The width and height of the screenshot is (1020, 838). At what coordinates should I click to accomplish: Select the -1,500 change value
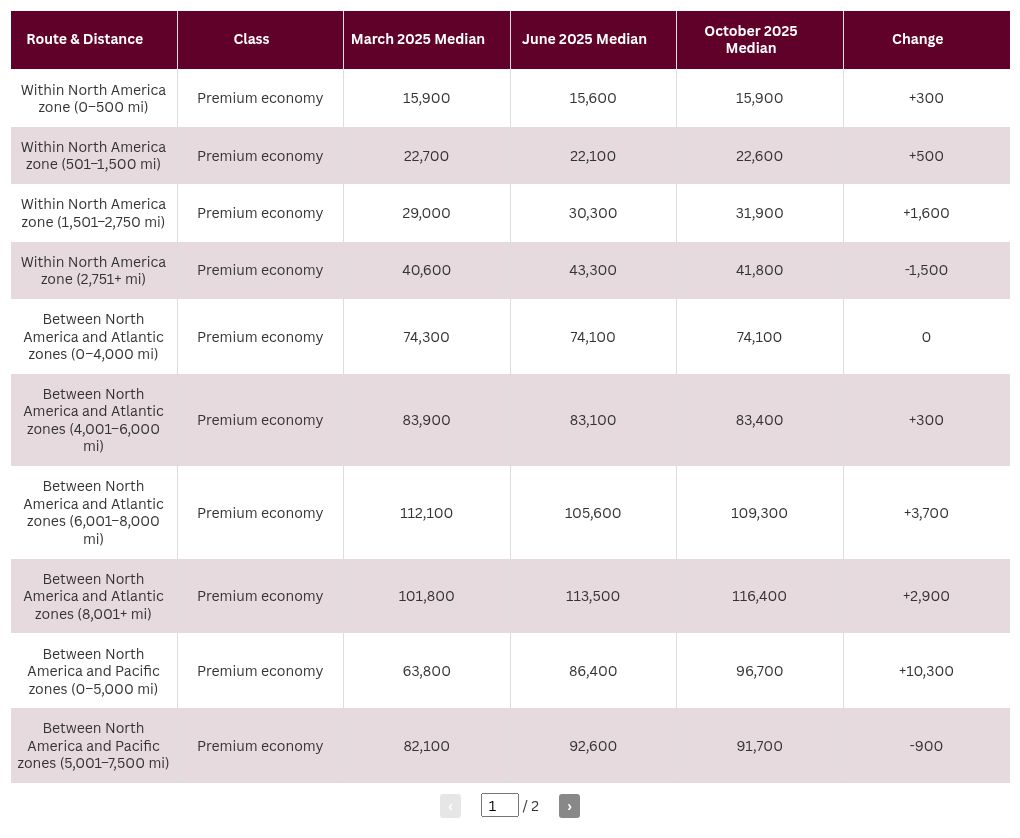[926, 270]
